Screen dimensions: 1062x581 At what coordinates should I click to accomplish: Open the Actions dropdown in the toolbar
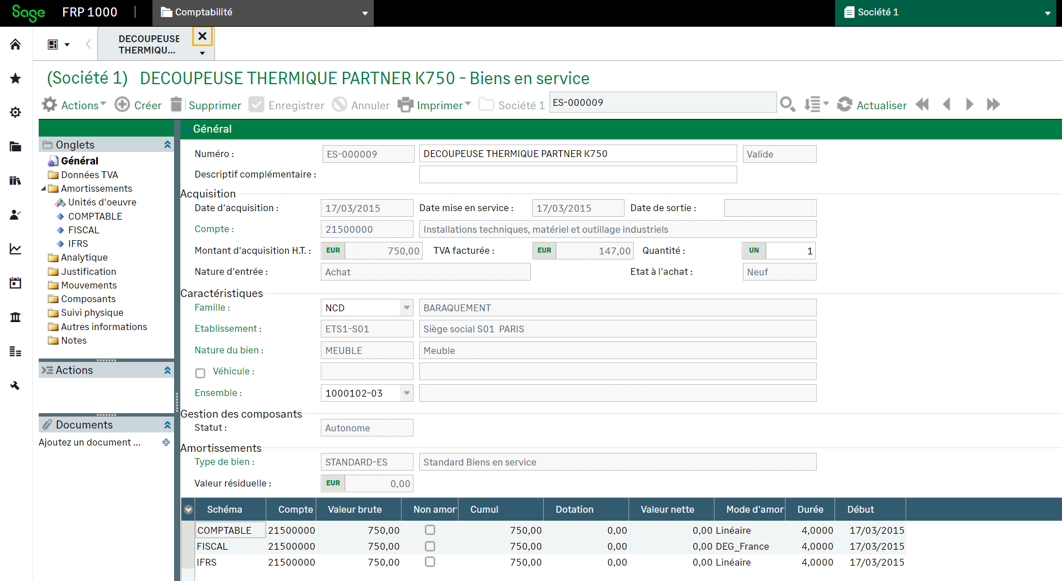70,103
